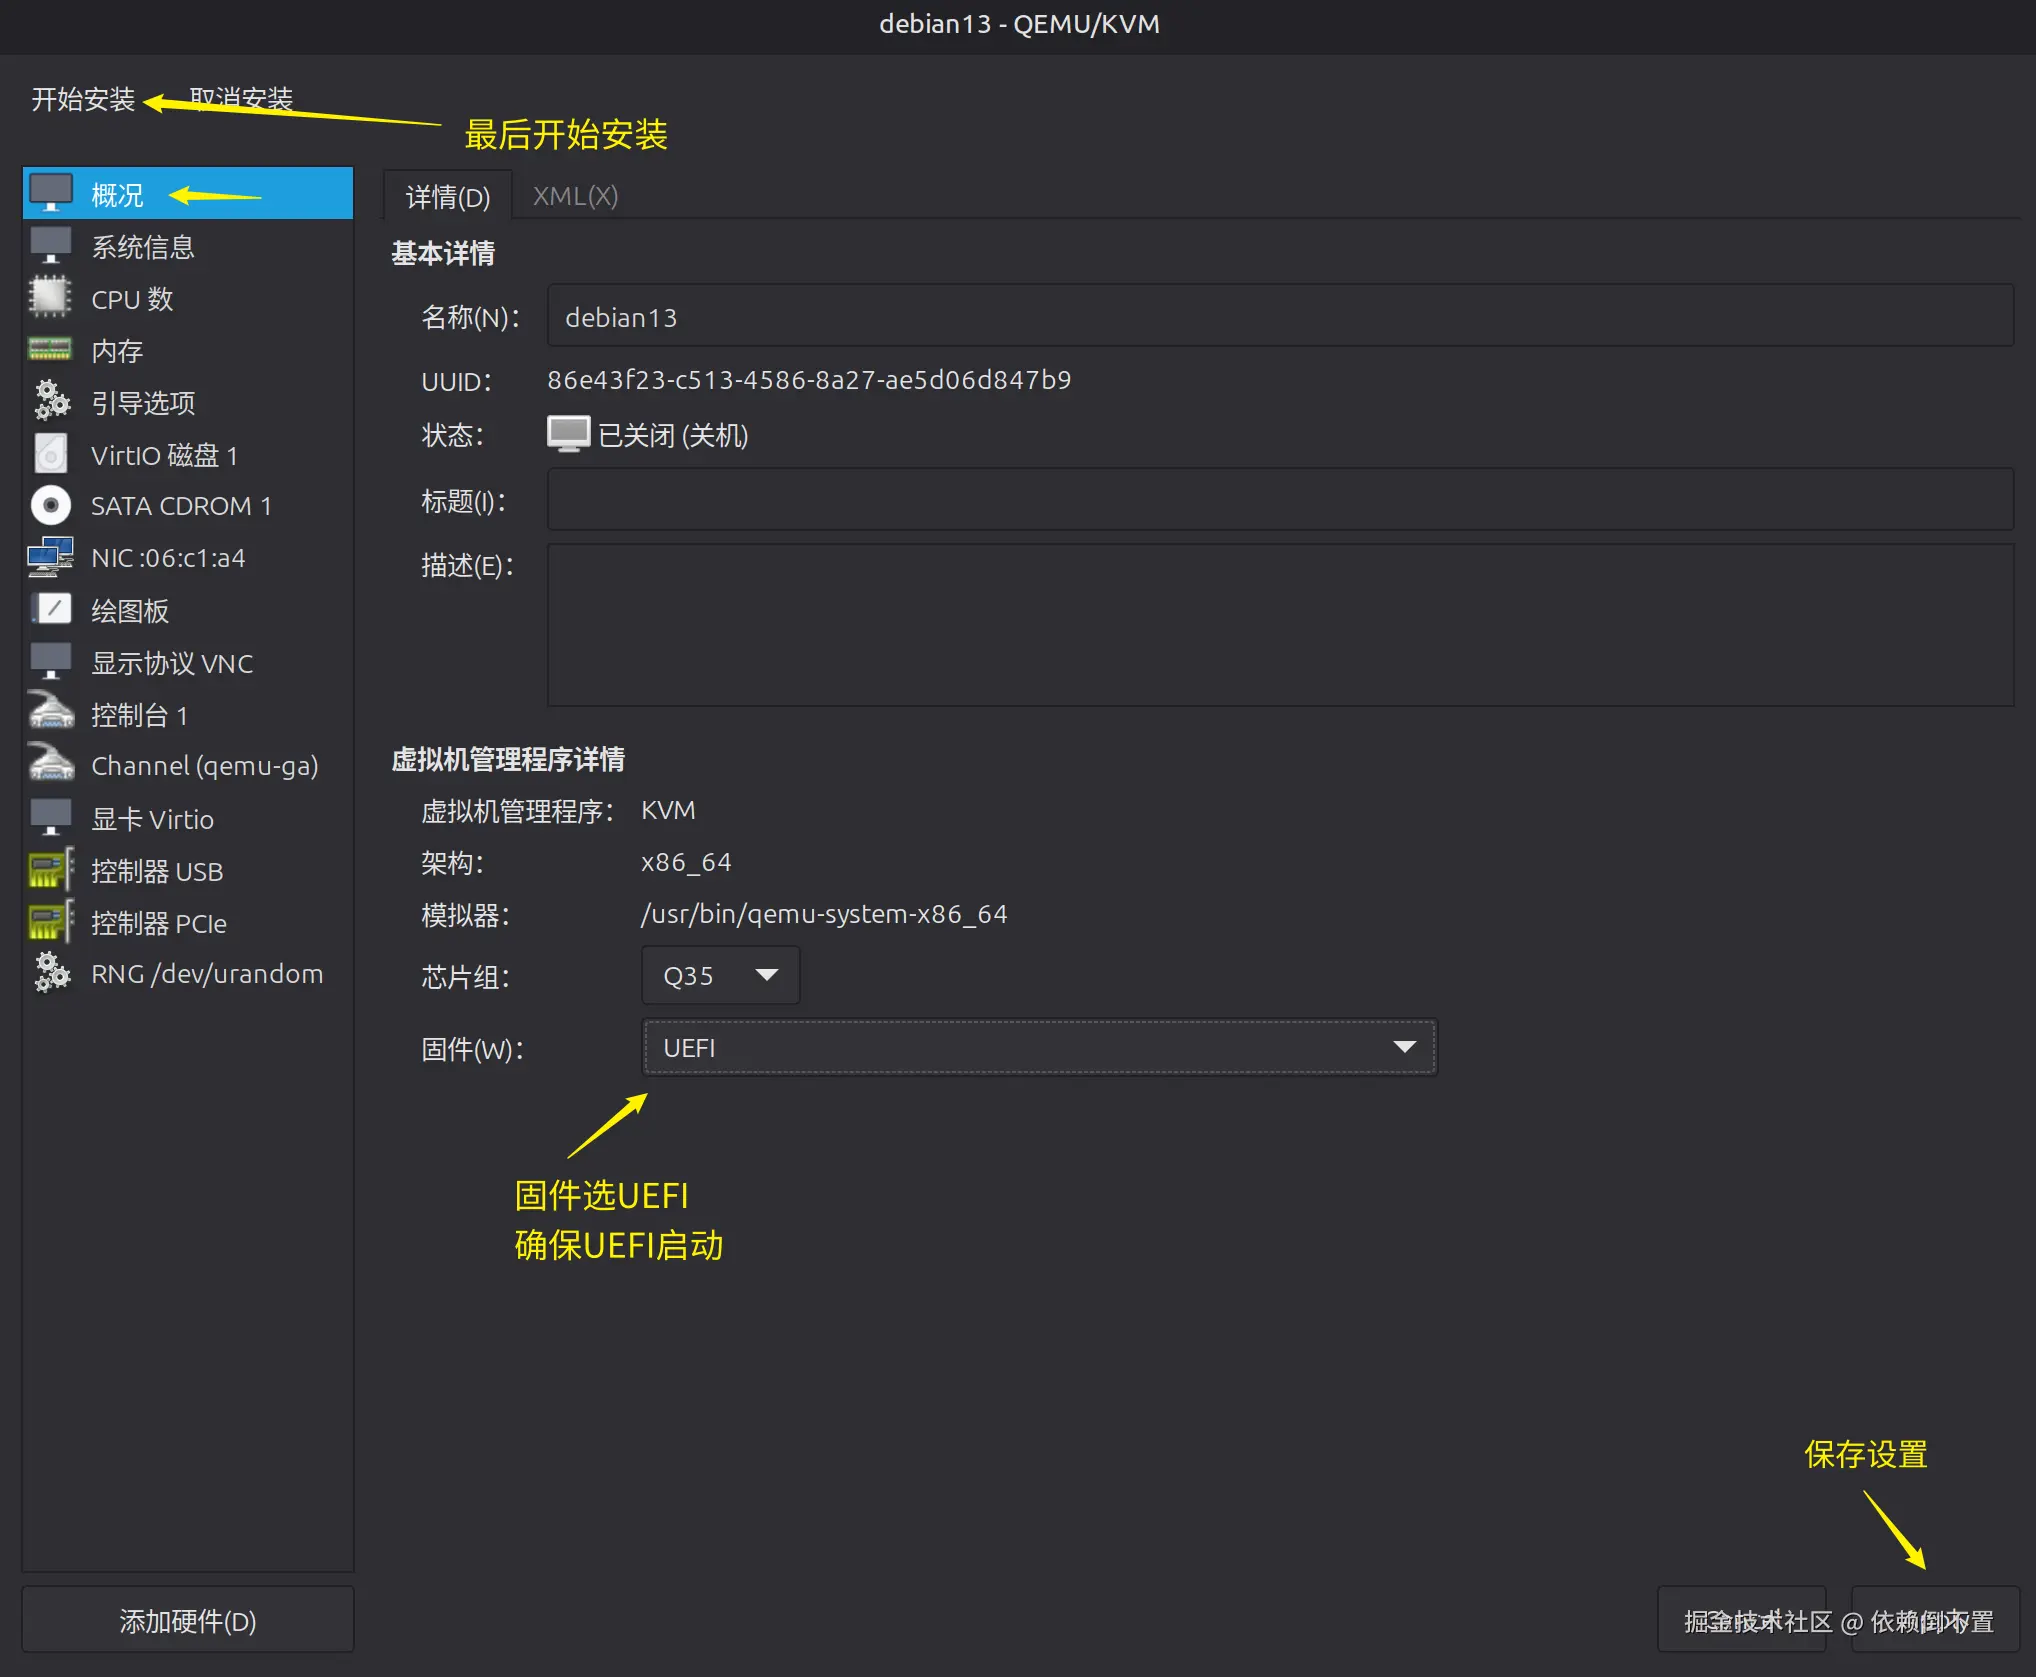Screen dimensions: 2036x1677
Task: Click the 名称 debian13 name field
Action: pos(1279,317)
